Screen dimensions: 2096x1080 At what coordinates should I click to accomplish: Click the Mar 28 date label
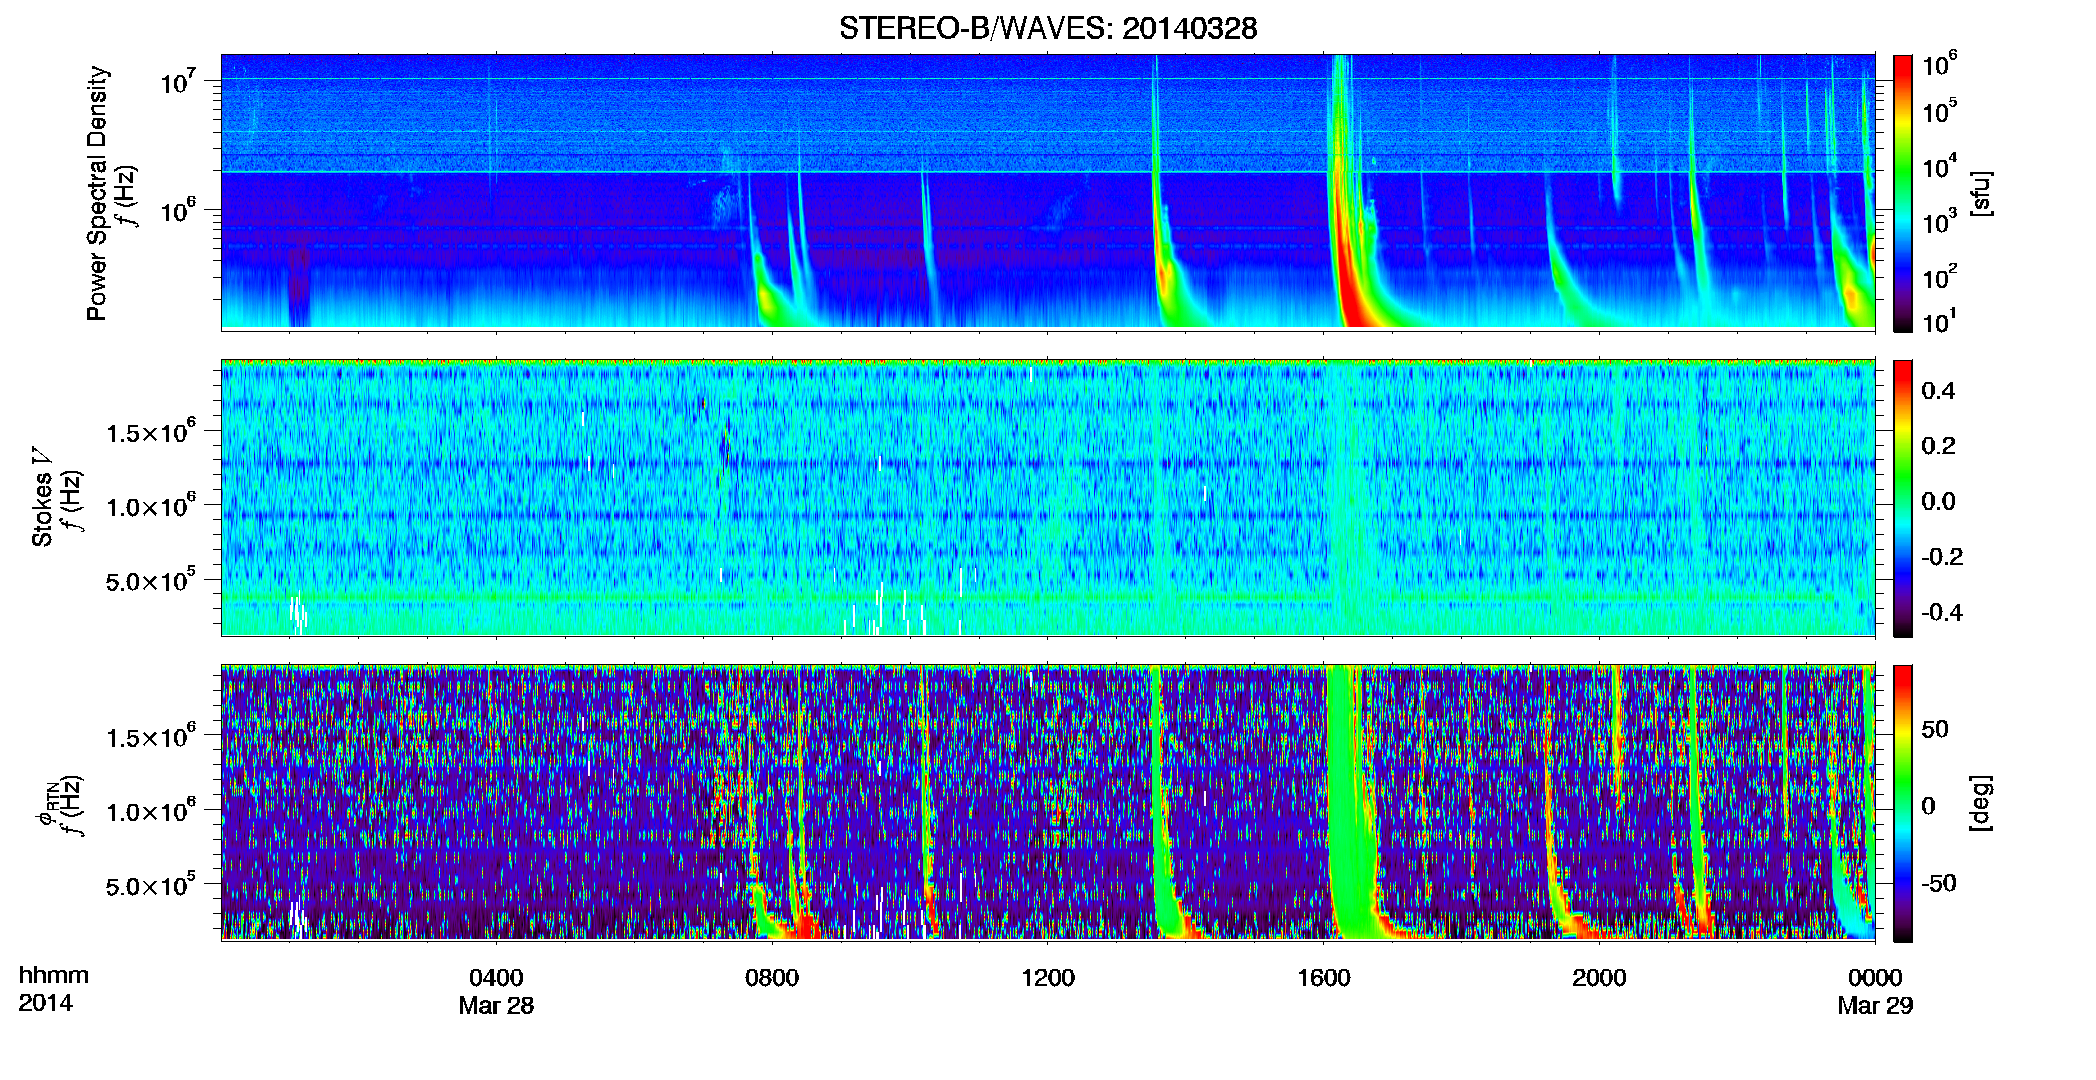tap(496, 1005)
